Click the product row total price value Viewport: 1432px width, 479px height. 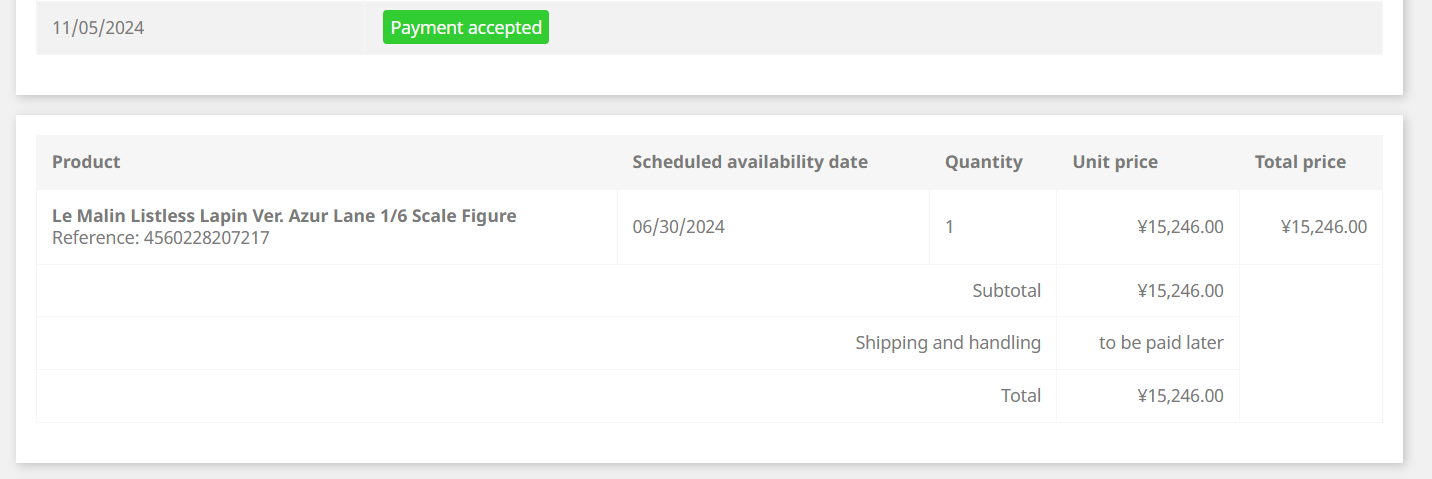[1324, 227]
